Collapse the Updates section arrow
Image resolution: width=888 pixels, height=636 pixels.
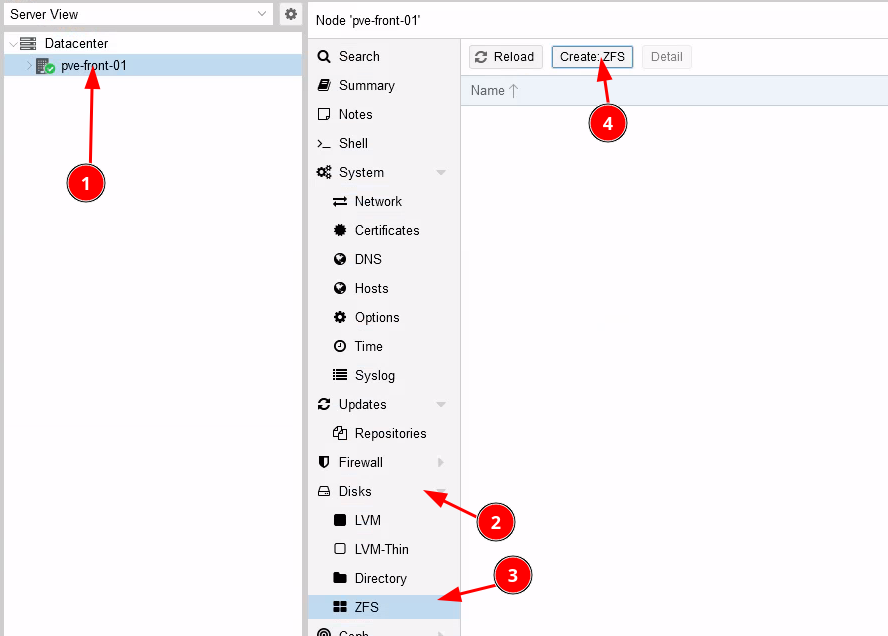tap(441, 405)
